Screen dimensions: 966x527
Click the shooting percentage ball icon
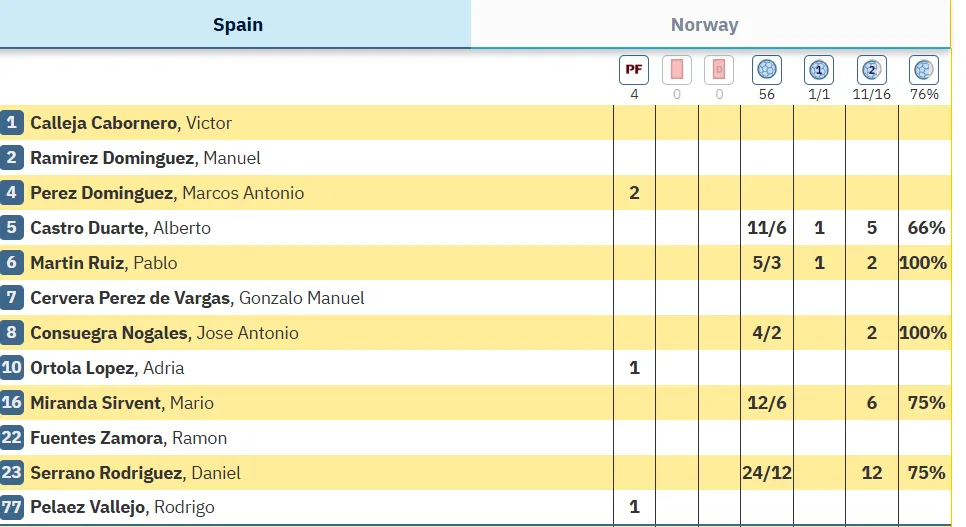924,70
